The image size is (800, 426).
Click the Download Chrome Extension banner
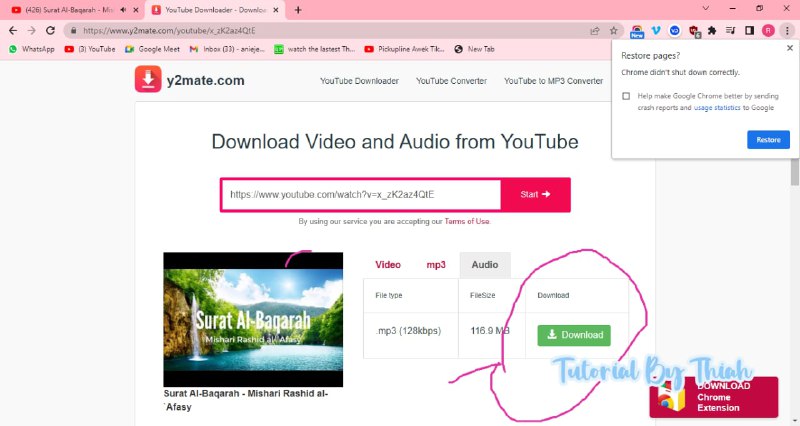click(x=714, y=397)
